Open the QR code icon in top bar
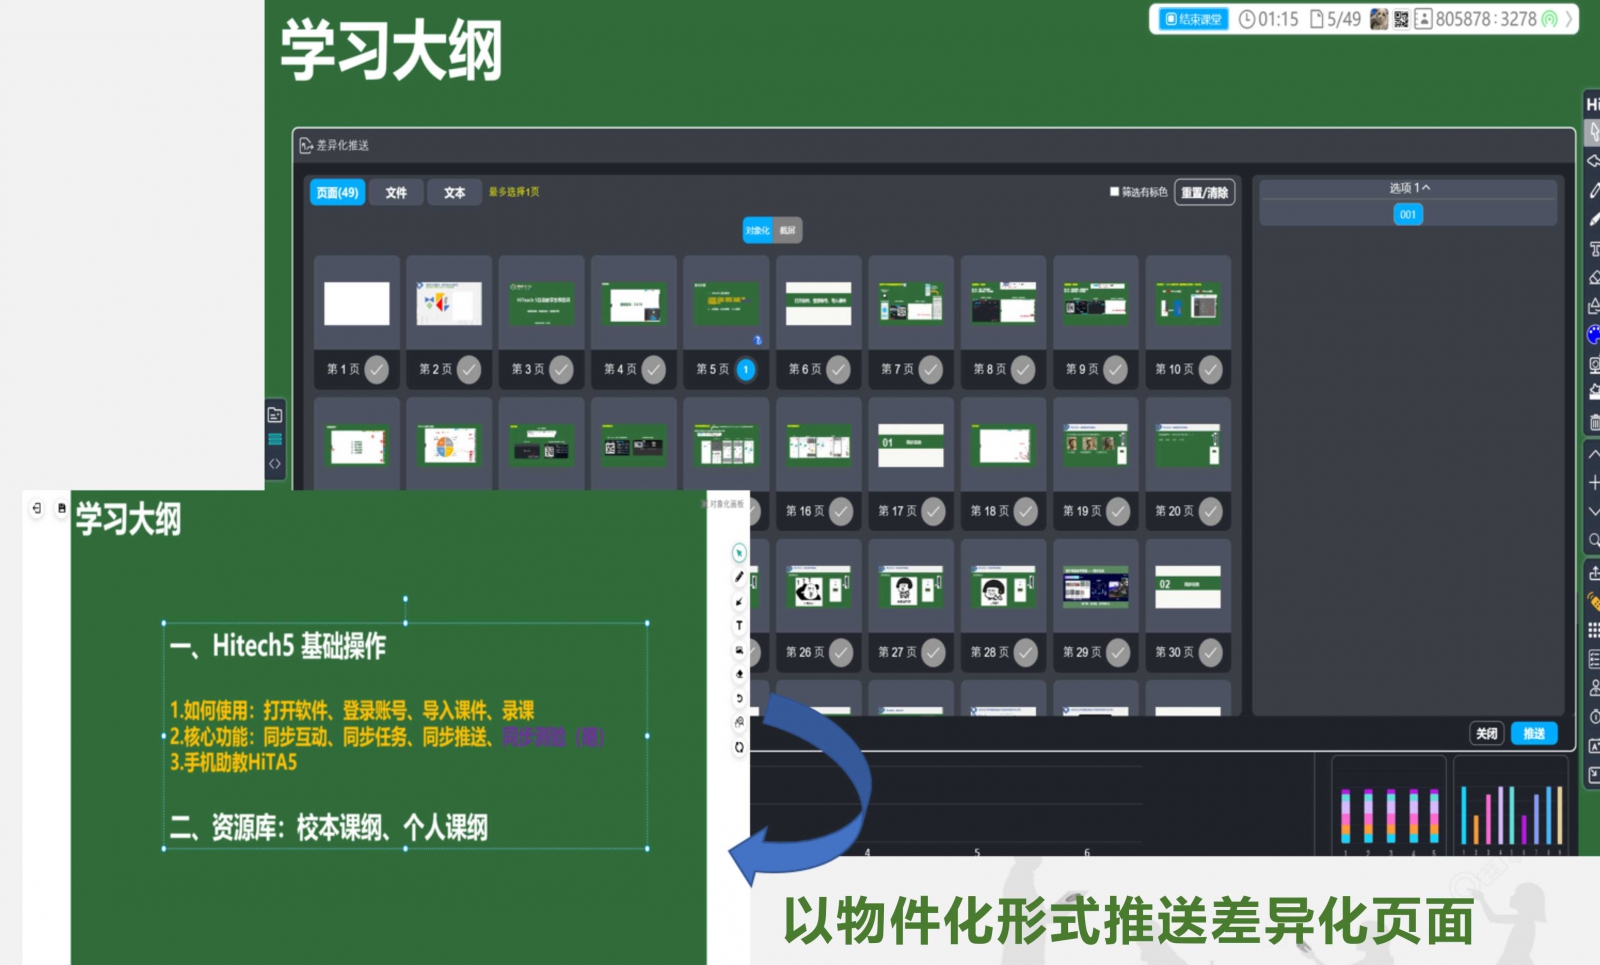This screenshot has width=1600, height=965. pos(1401,19)
